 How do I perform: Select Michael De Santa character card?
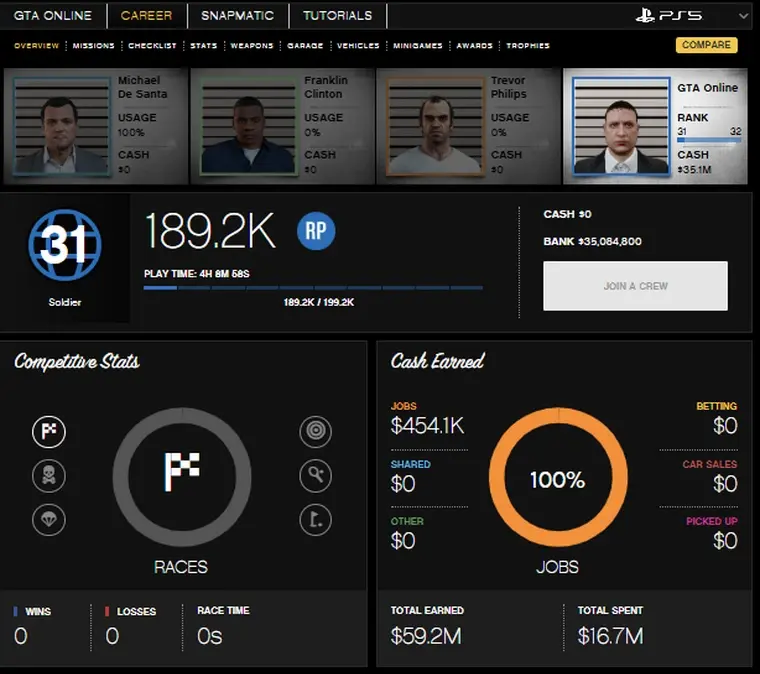point(96,126)
